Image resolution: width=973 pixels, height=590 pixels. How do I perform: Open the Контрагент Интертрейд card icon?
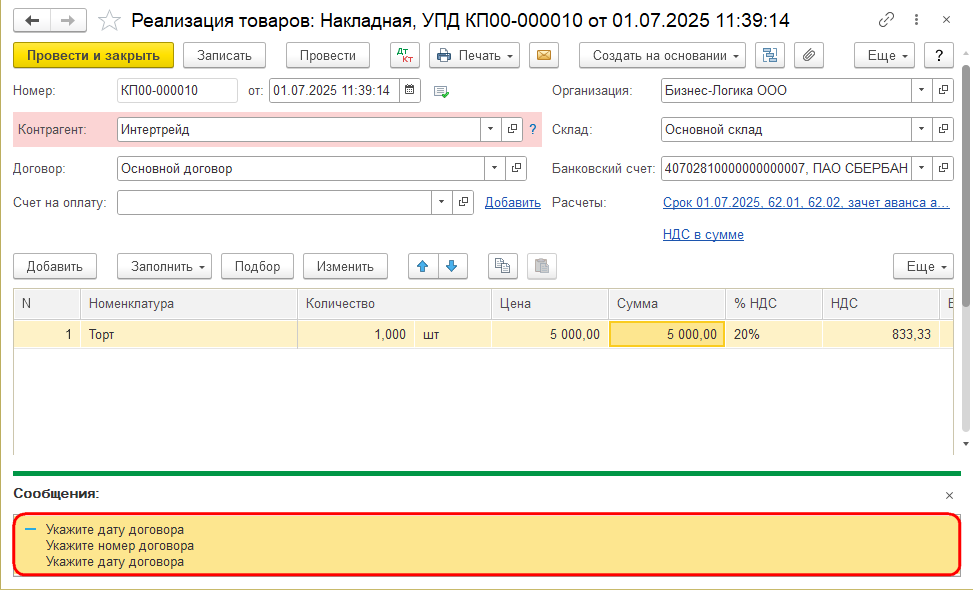click(x=512, y=129)
